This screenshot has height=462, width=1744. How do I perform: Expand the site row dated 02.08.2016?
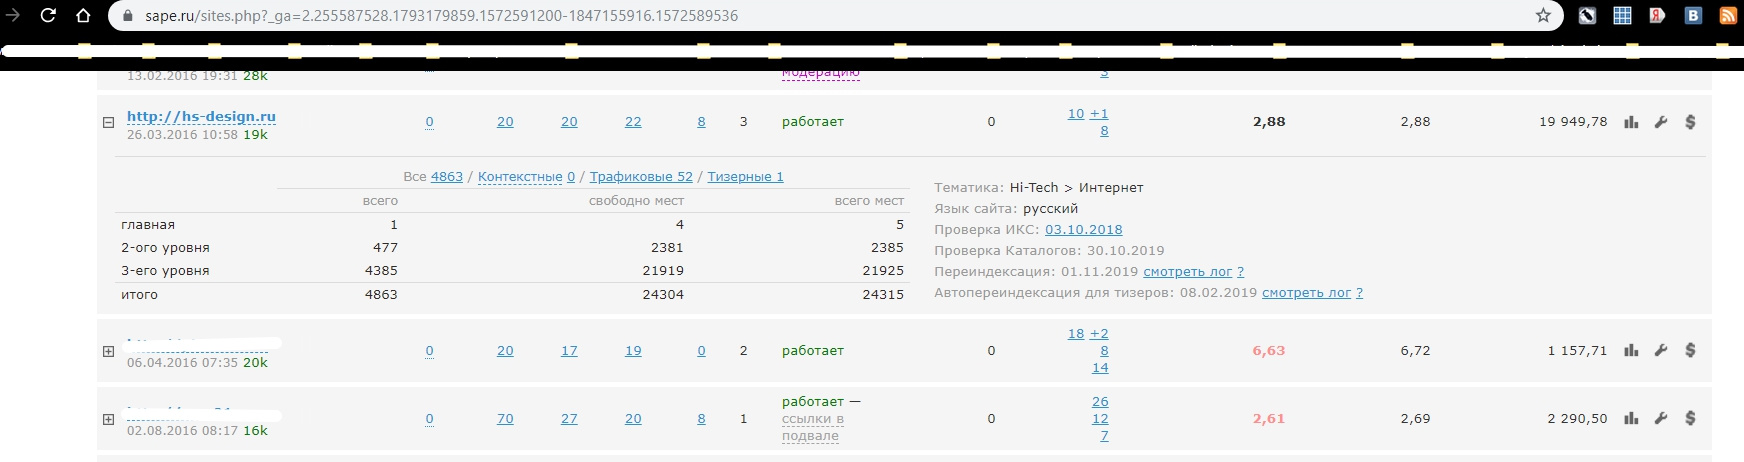108,419
